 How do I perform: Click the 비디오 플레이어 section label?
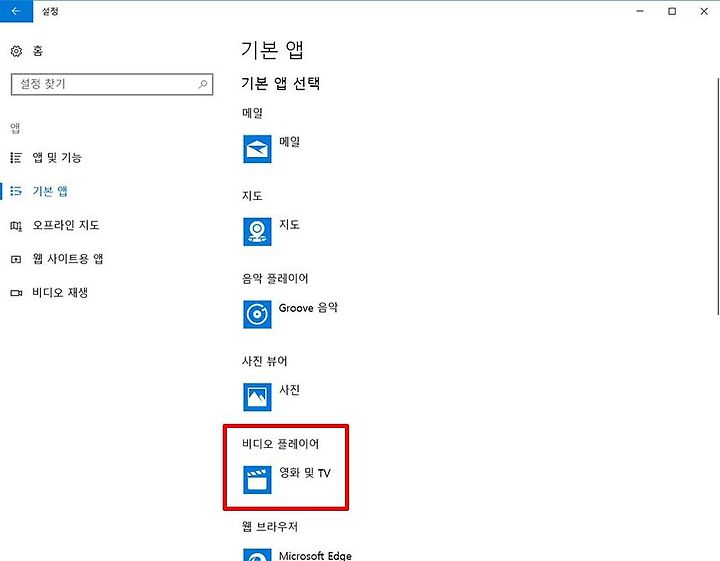[x=280, y=443]
